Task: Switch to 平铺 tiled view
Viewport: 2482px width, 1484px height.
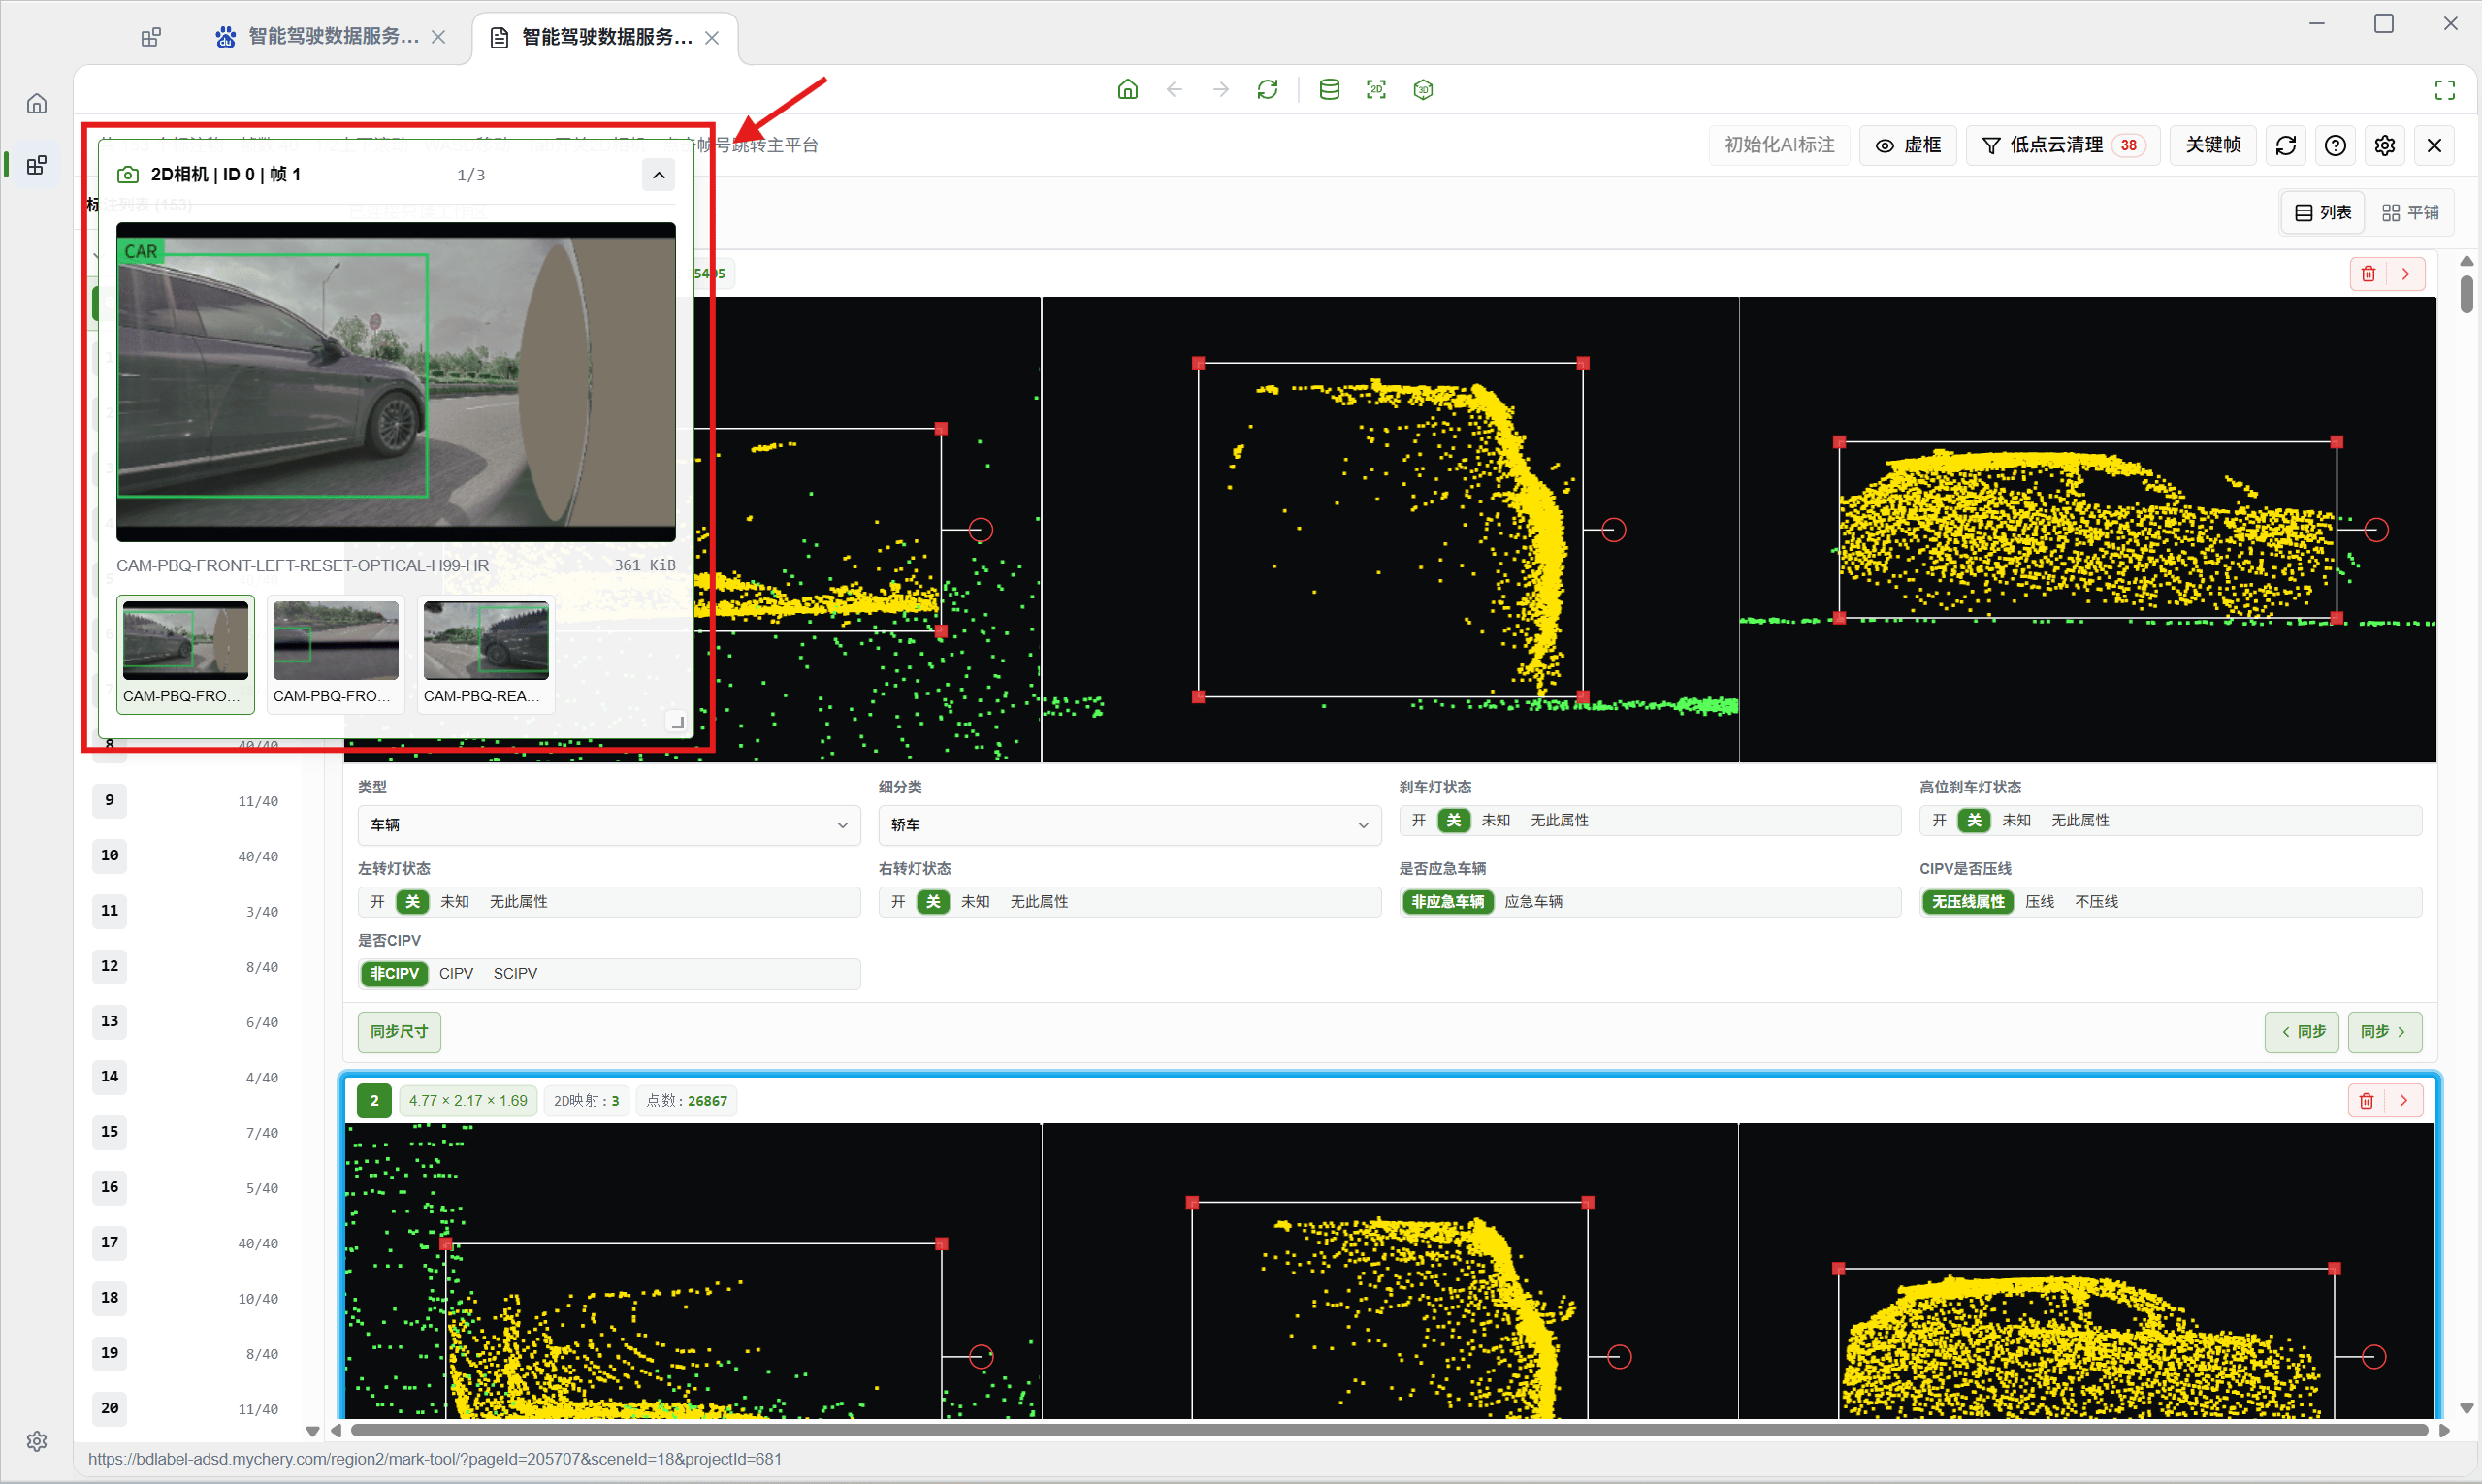Action: coord(2410,212)
